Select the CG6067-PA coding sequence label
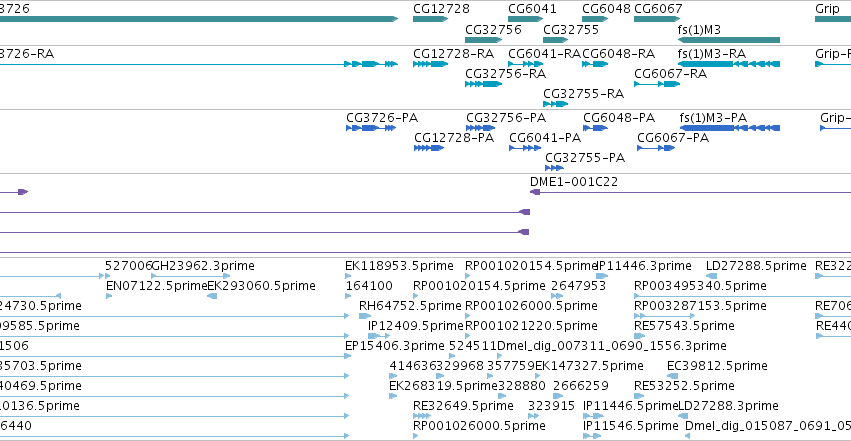Image resolution: width=851 pixels, height=441 pixels. tap(673, 138)
